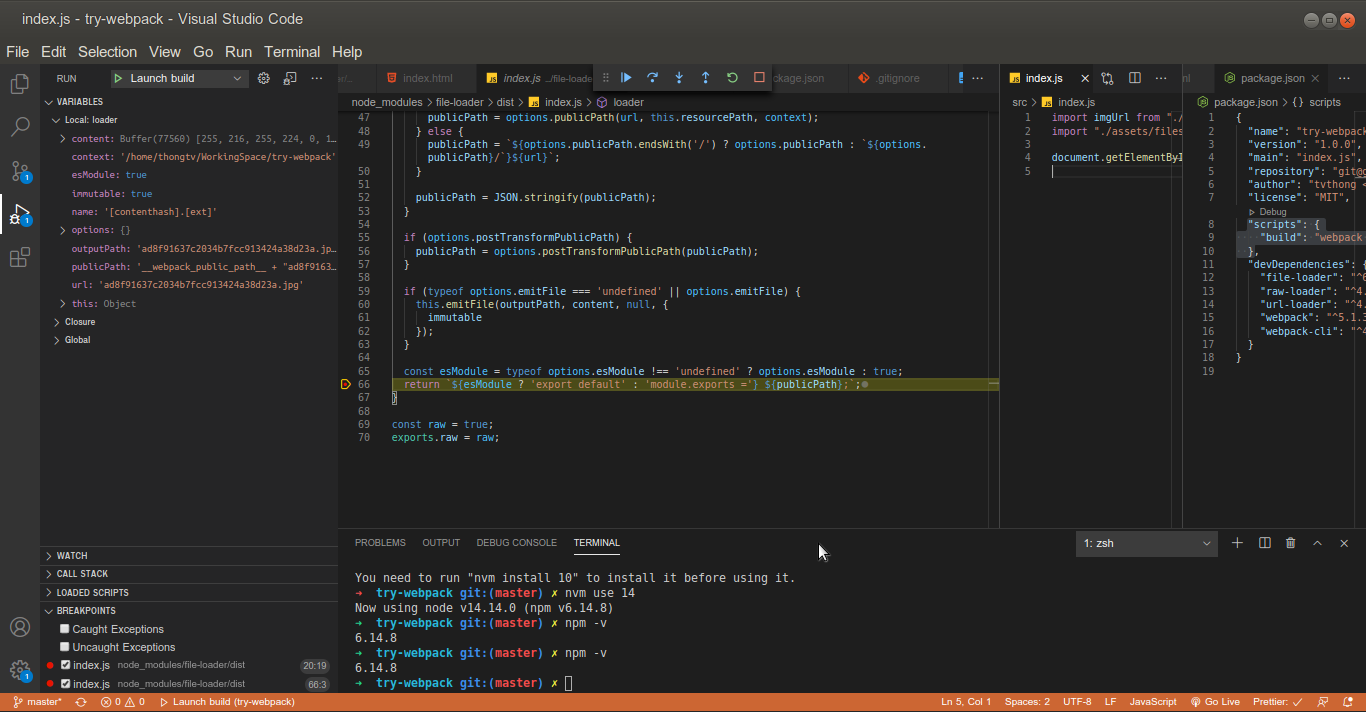Stop the debugging session
1366x712 pixels.
[x=759, y=78]
